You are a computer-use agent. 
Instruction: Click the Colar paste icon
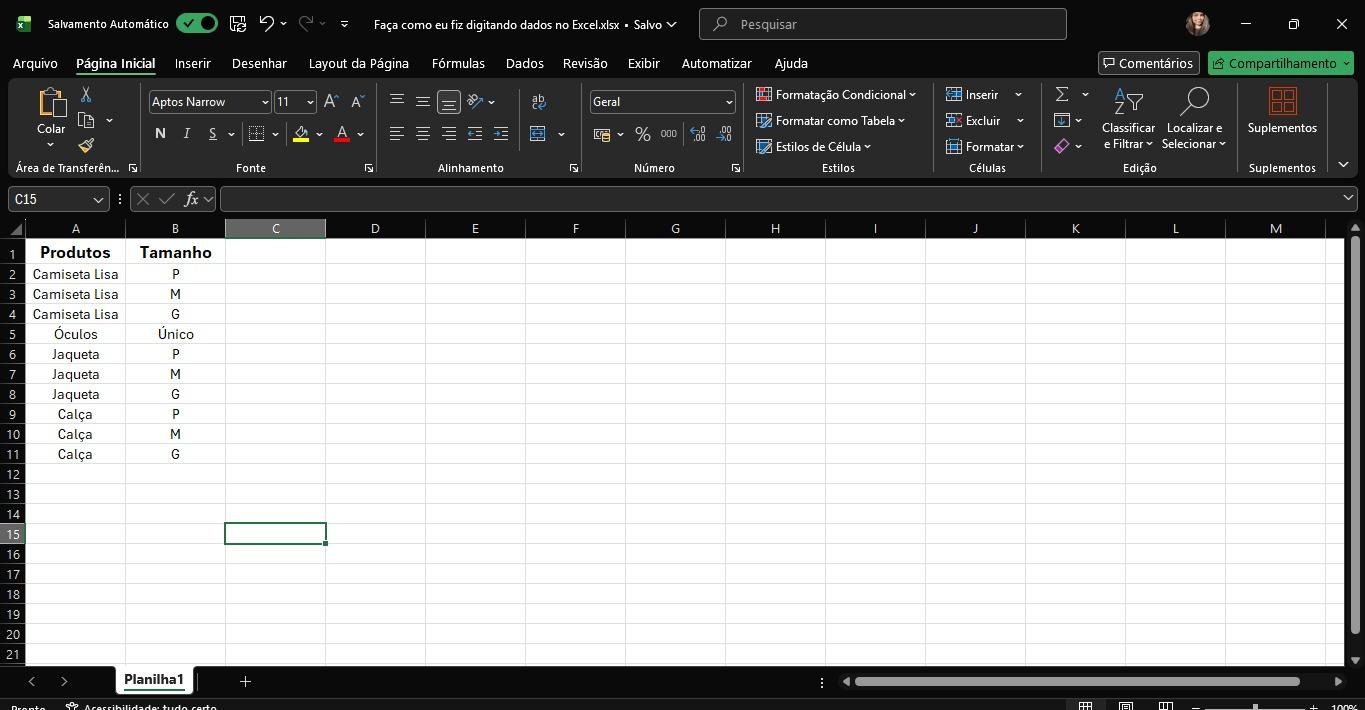pyautogui.click(x=51, y=102)
